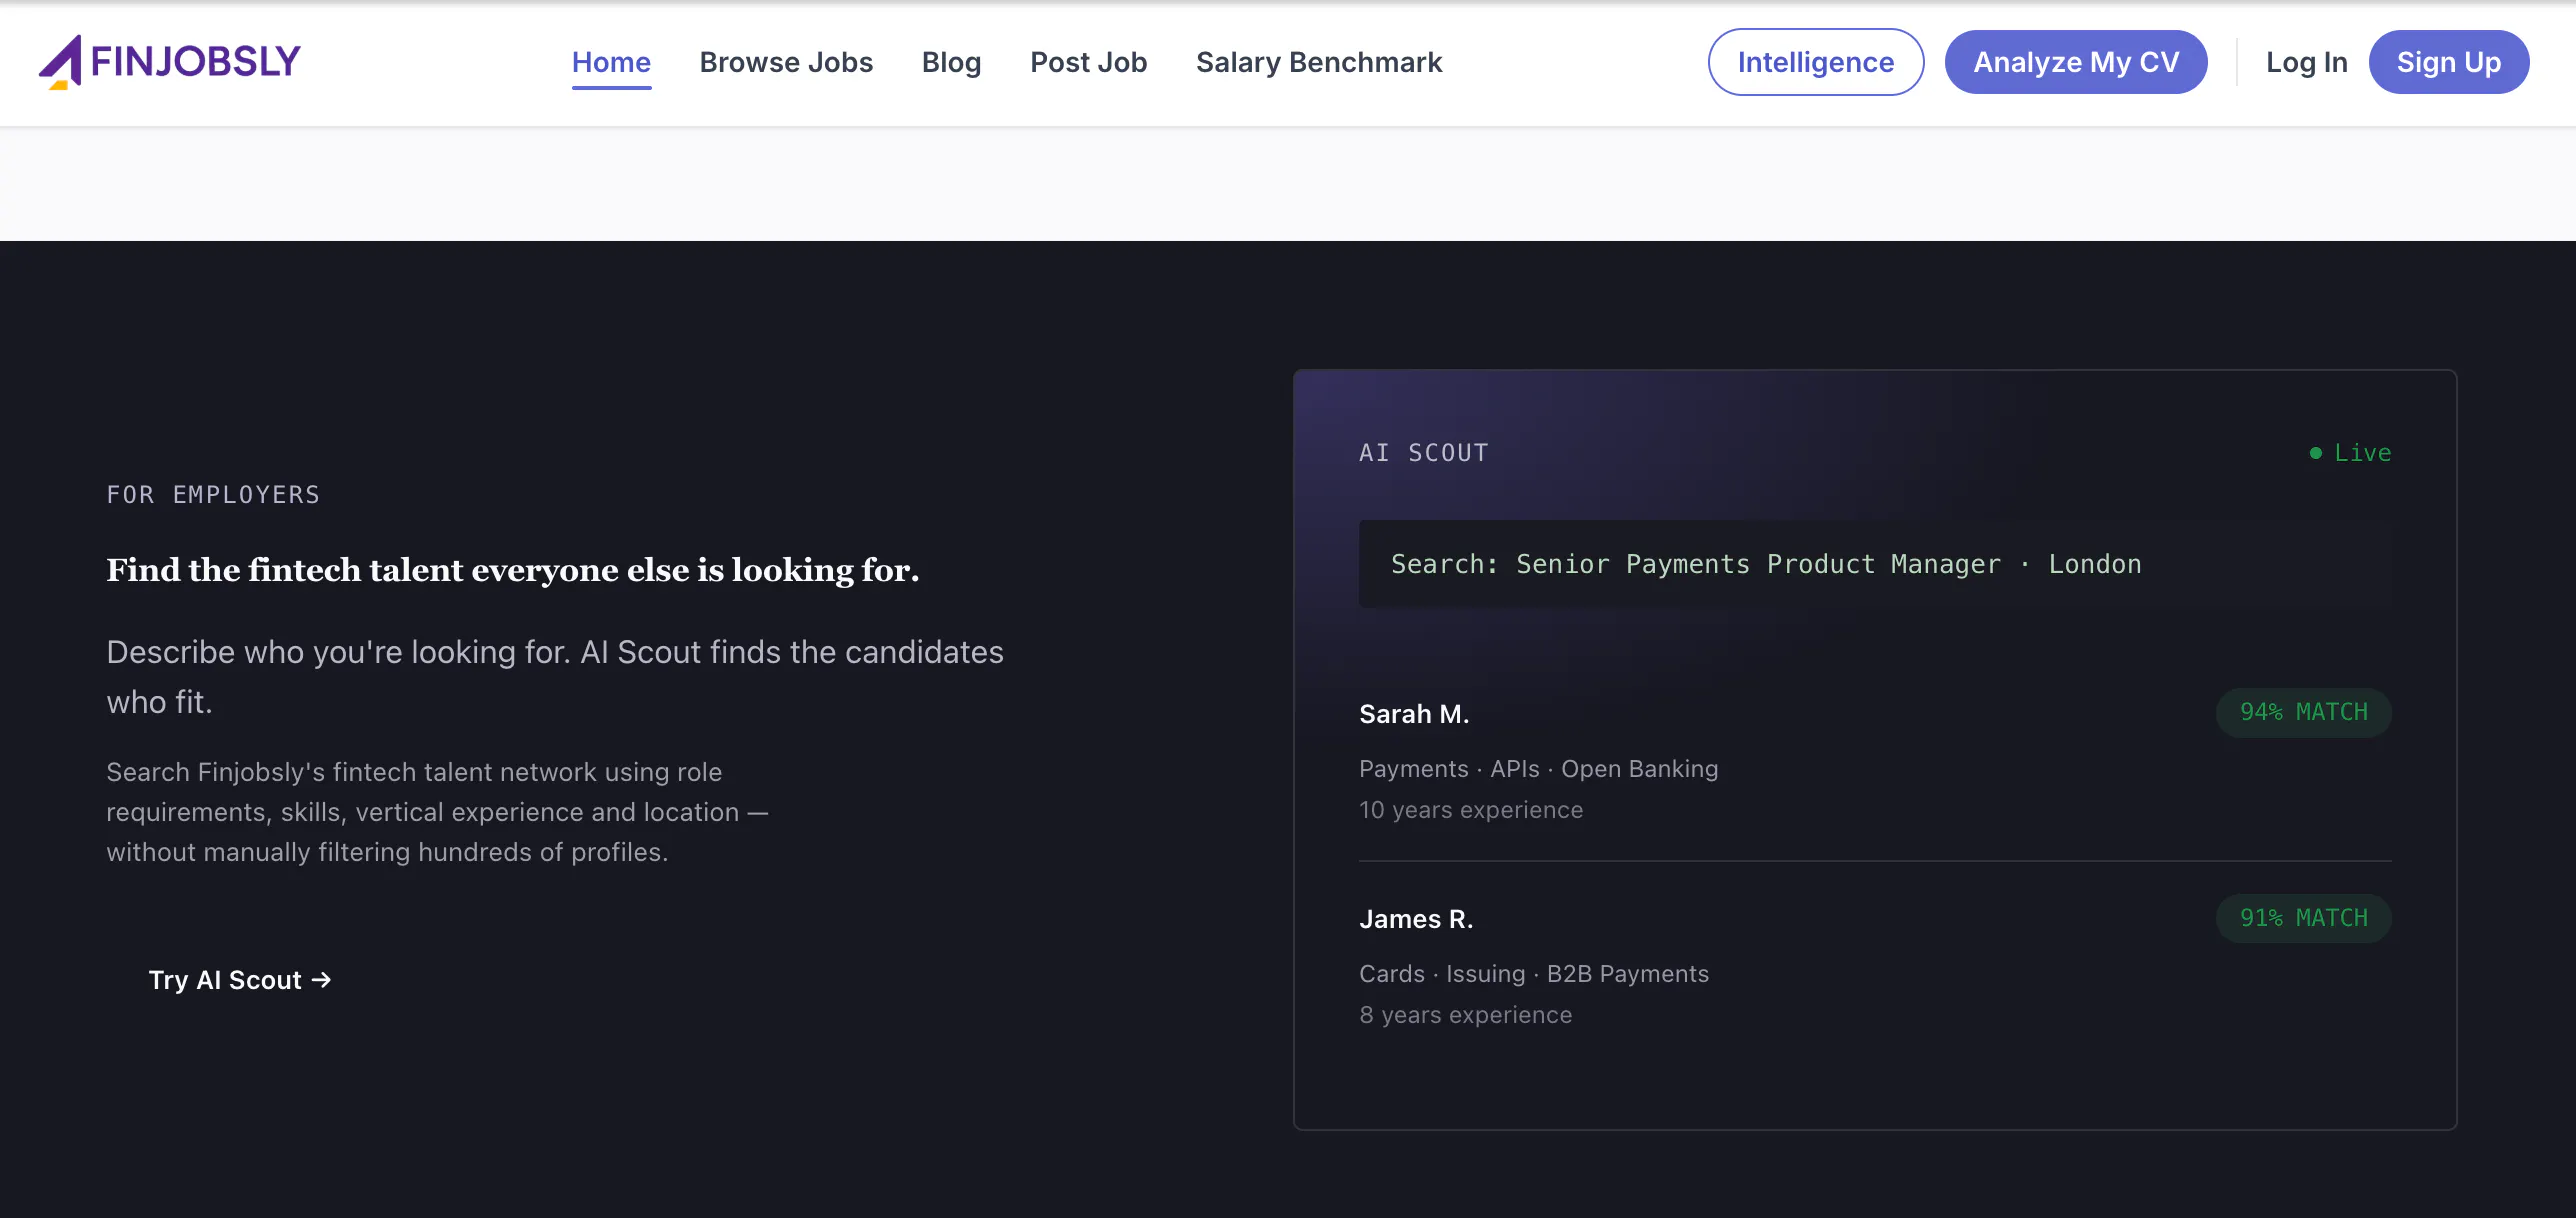Click the AI Scout search field
This screenshot has width=2576, height=1218.
point(1874,564)
